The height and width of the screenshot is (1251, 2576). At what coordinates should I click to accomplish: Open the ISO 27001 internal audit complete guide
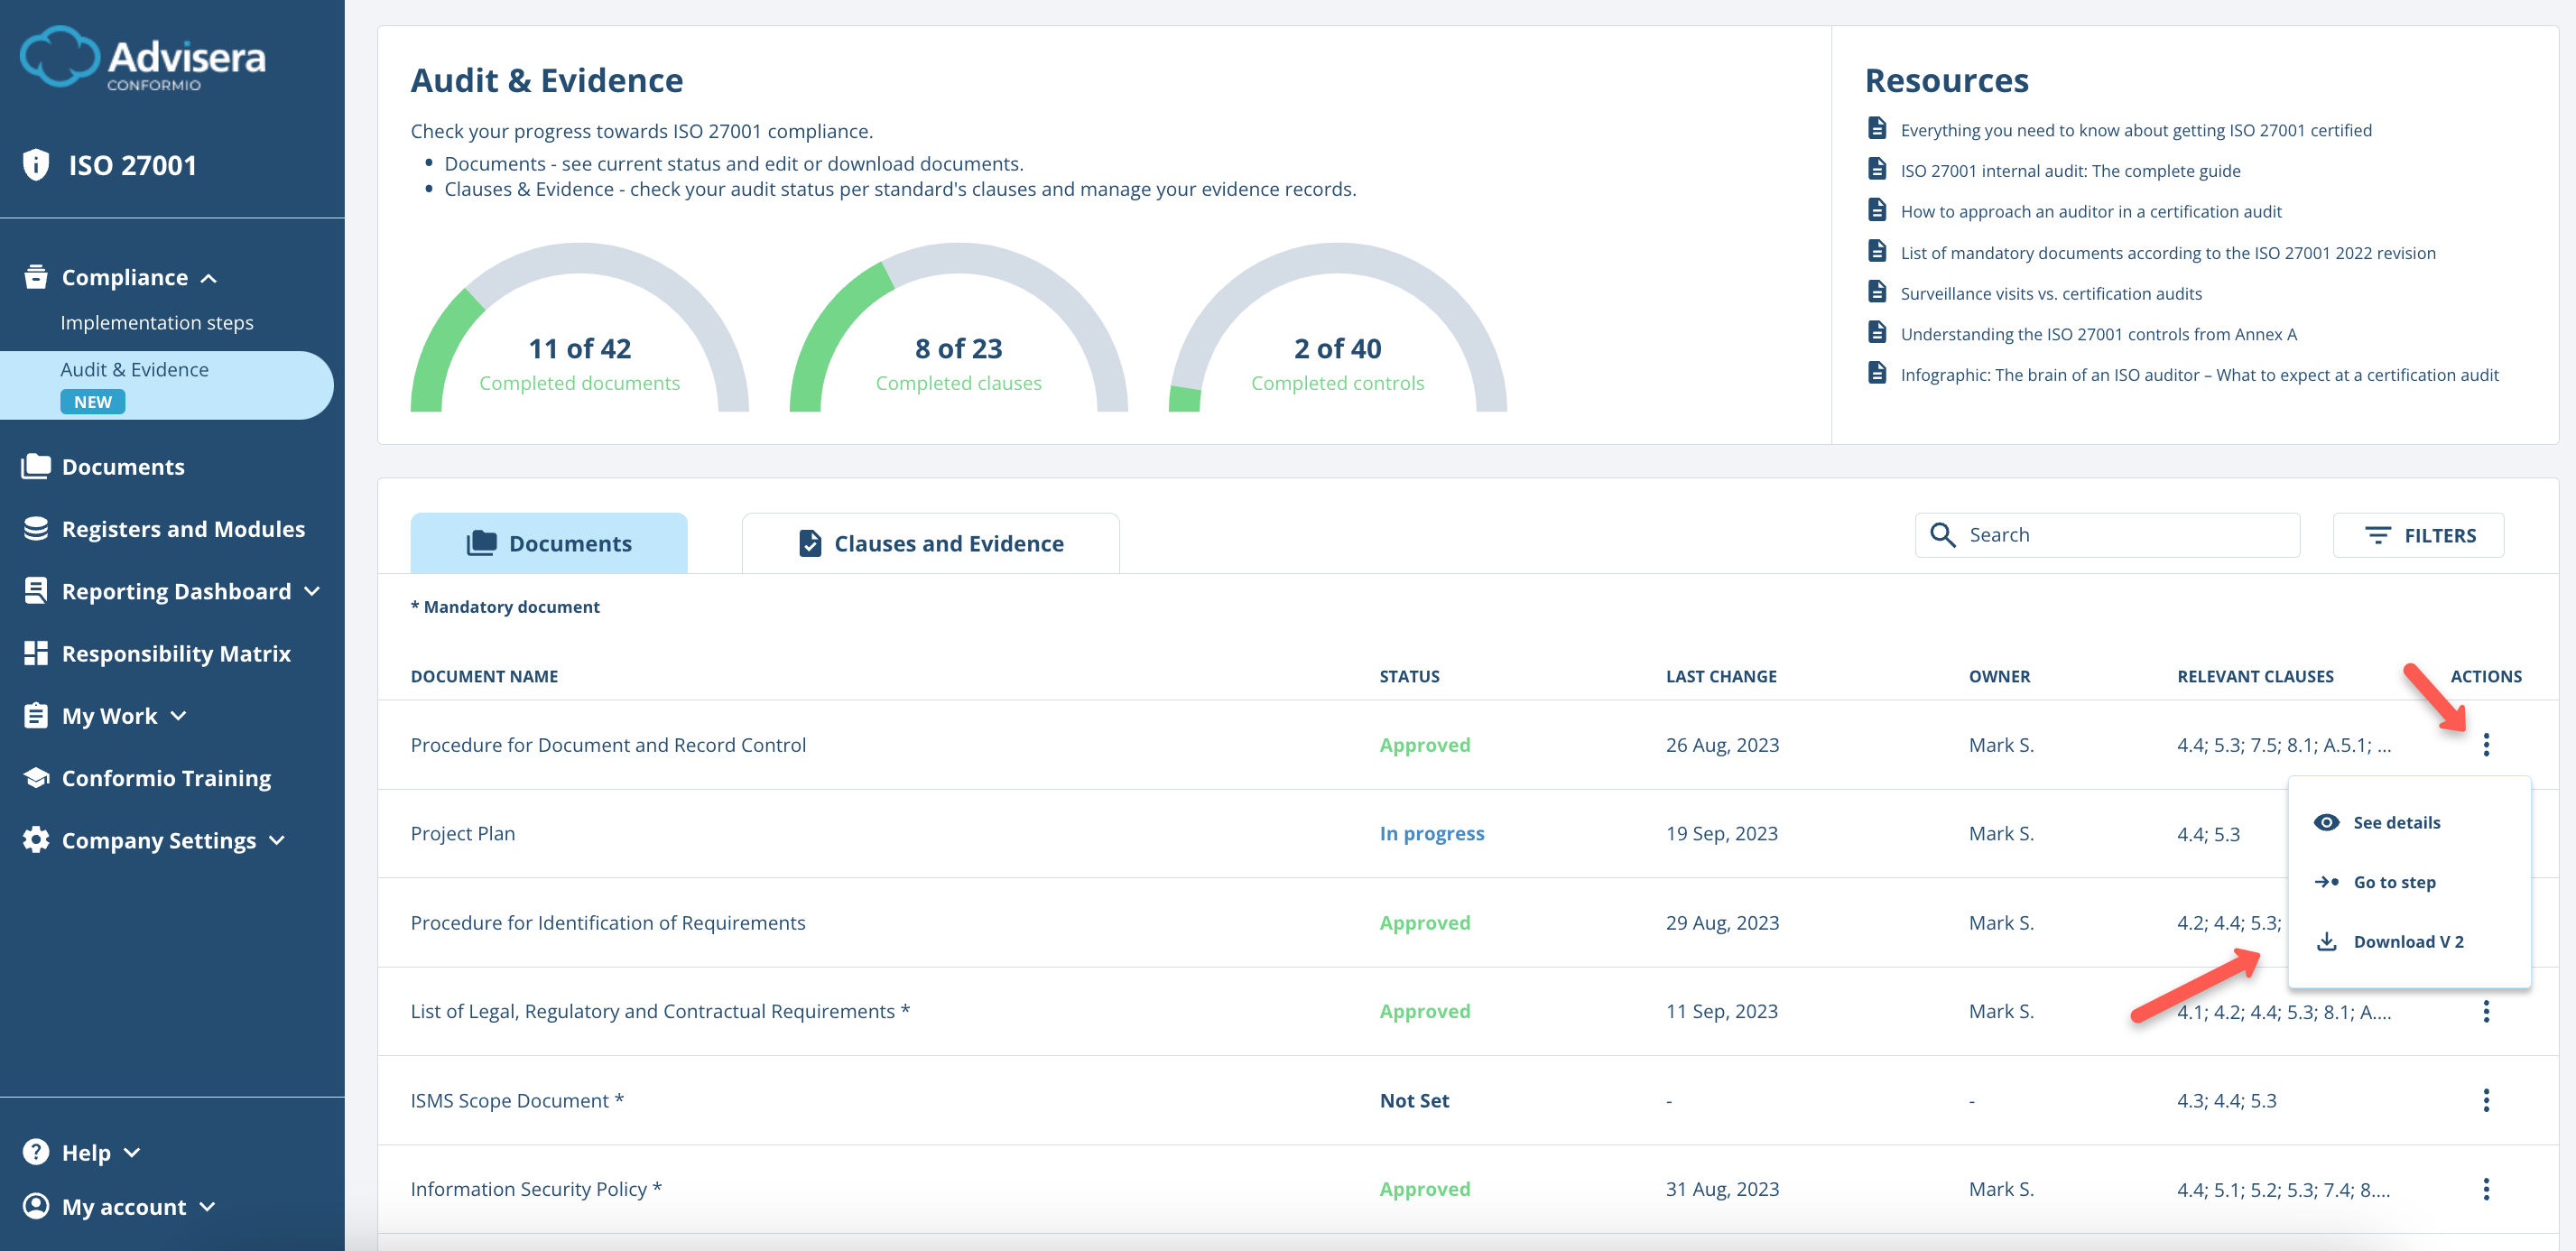tap(2070, 170)
